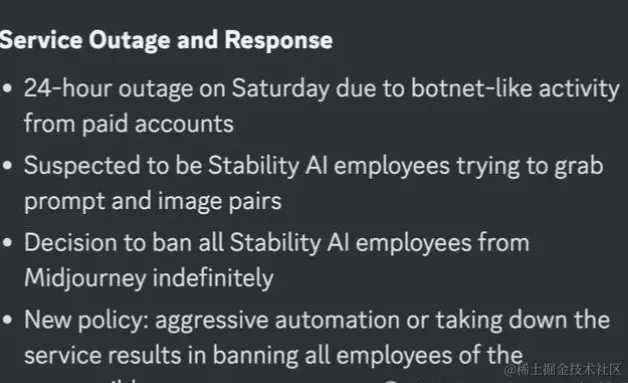Click the words 'Decision to ban all'

124,243
